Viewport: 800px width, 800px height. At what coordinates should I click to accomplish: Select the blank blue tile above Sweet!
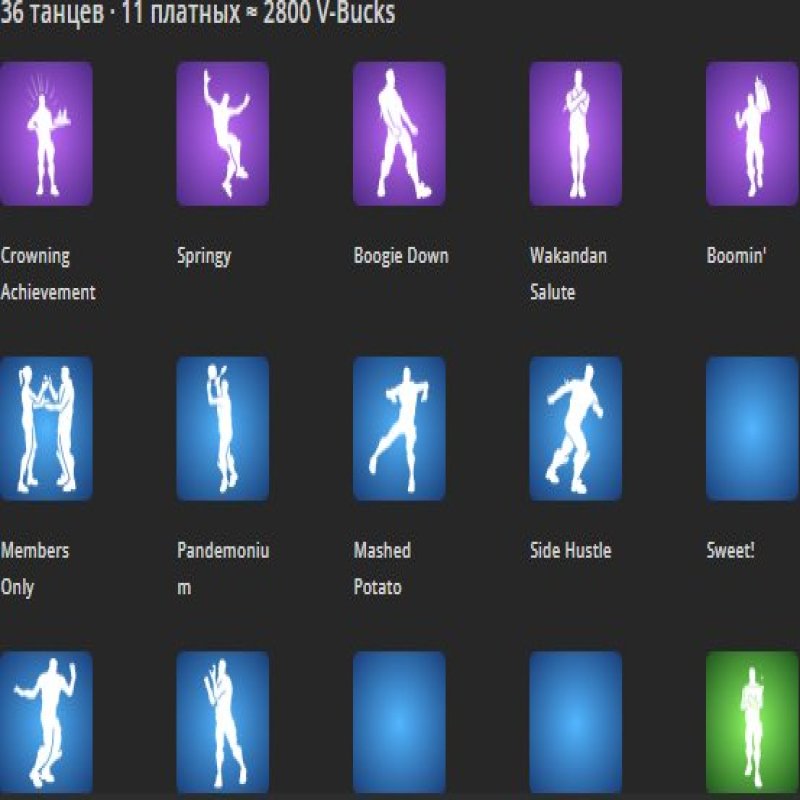click(752, 428)
